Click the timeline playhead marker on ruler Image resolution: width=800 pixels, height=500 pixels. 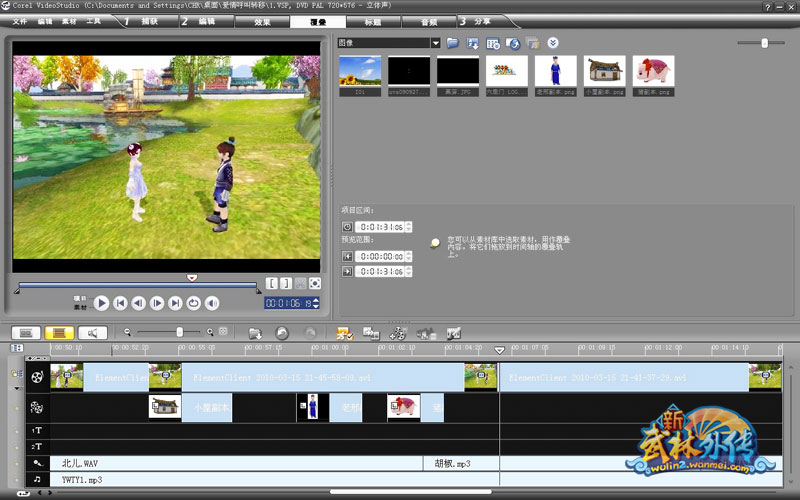pos(499,350)
